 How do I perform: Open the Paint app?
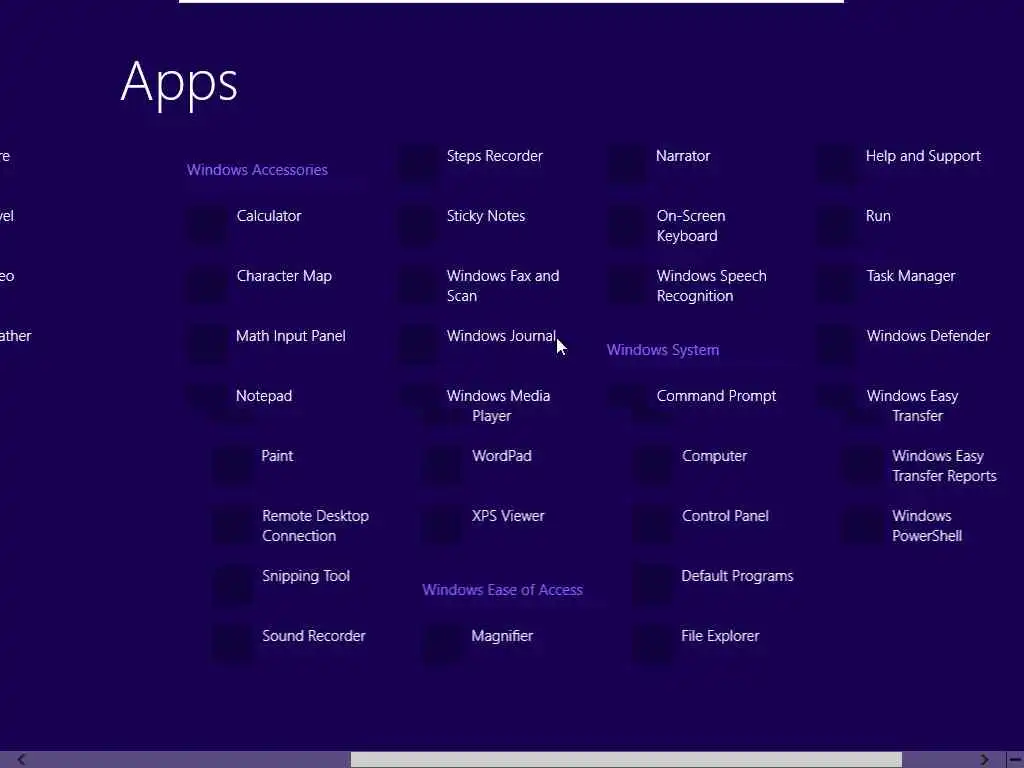pos(277,456)
